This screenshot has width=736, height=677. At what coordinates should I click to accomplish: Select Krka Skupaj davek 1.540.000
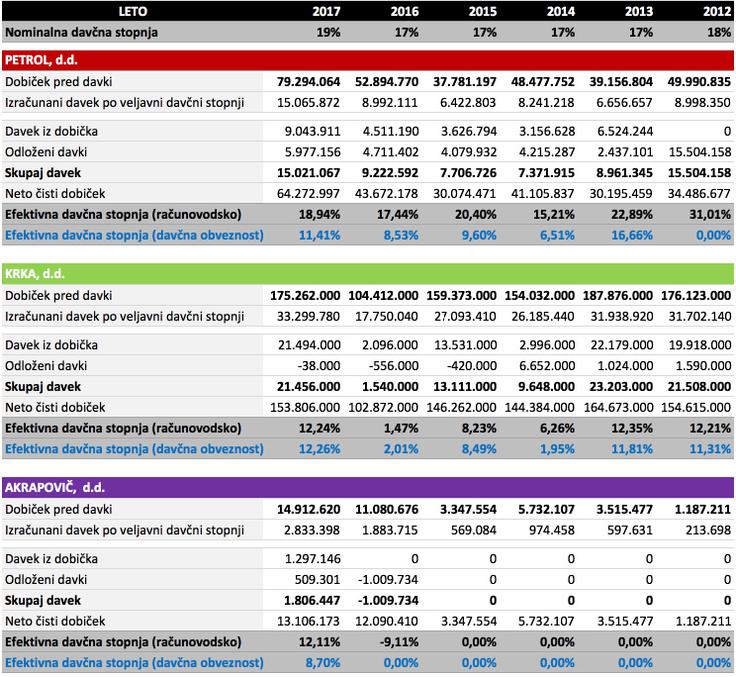point(390,387)
